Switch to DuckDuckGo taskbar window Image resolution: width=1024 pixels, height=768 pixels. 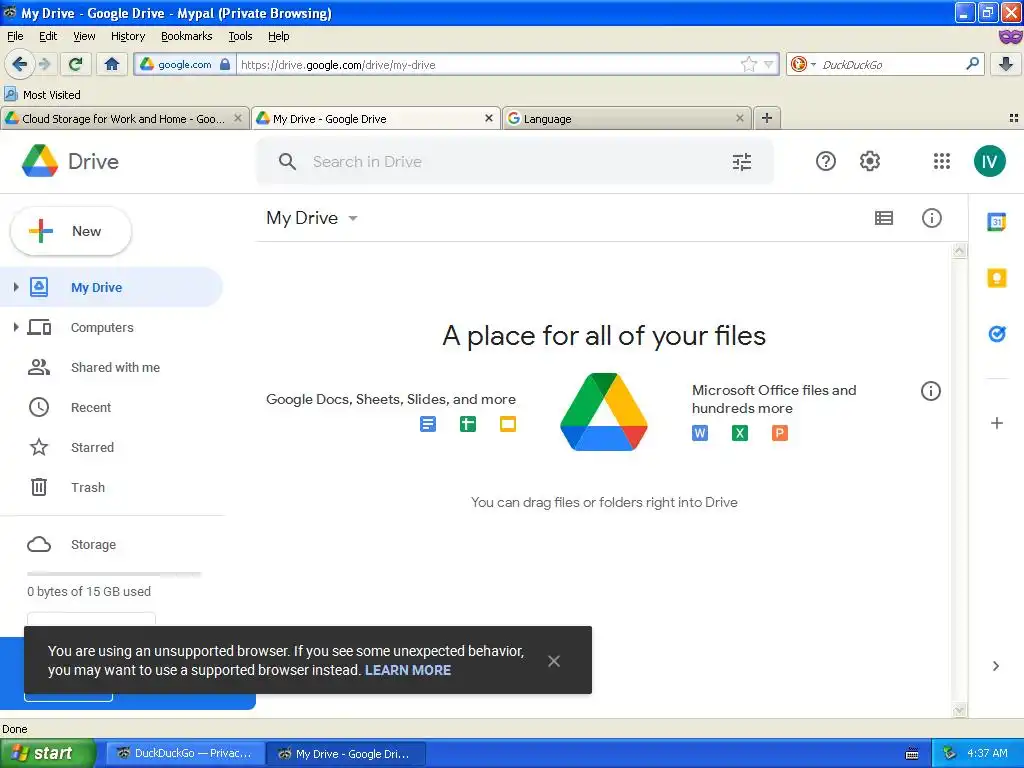click(185, 753)
